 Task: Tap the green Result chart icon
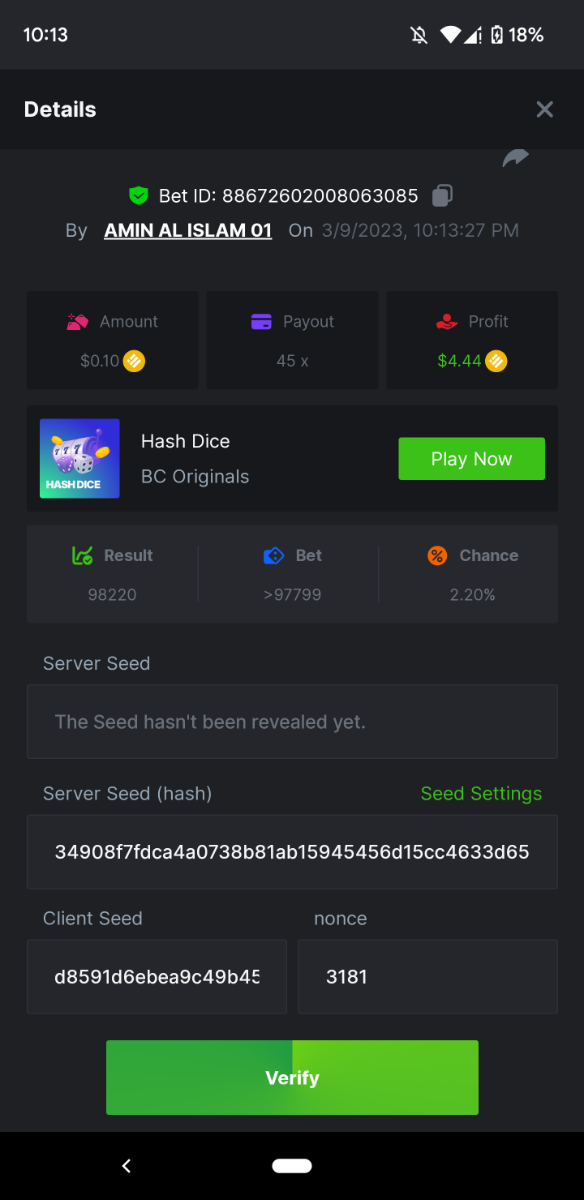tap(82, 555)
